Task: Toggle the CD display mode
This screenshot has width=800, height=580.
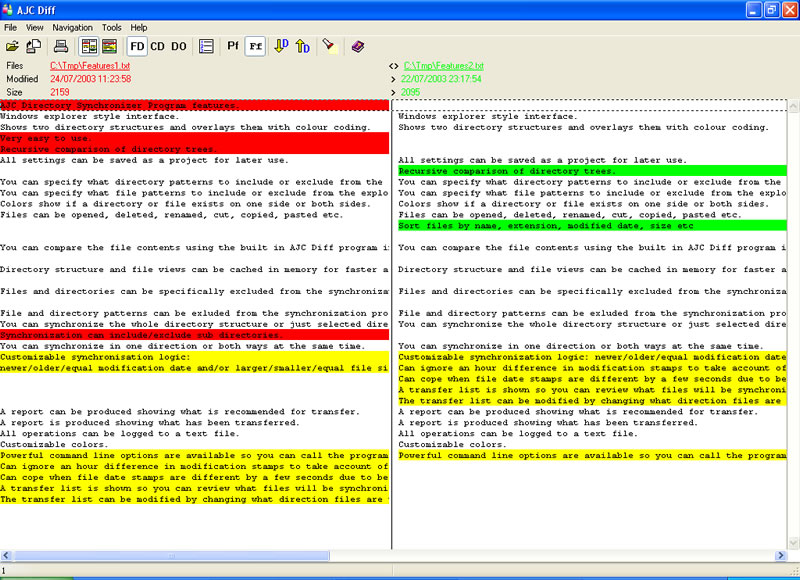Action: point(158,46)
